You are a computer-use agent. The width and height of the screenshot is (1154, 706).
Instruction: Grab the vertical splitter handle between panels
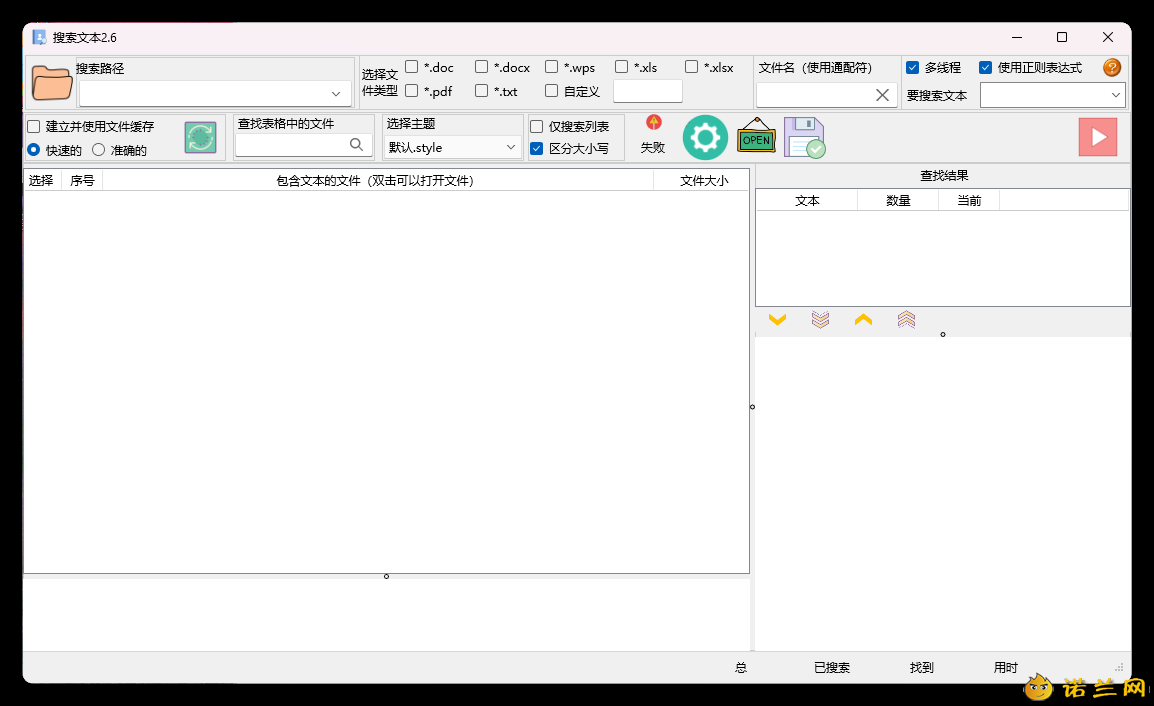coord(752,407)
